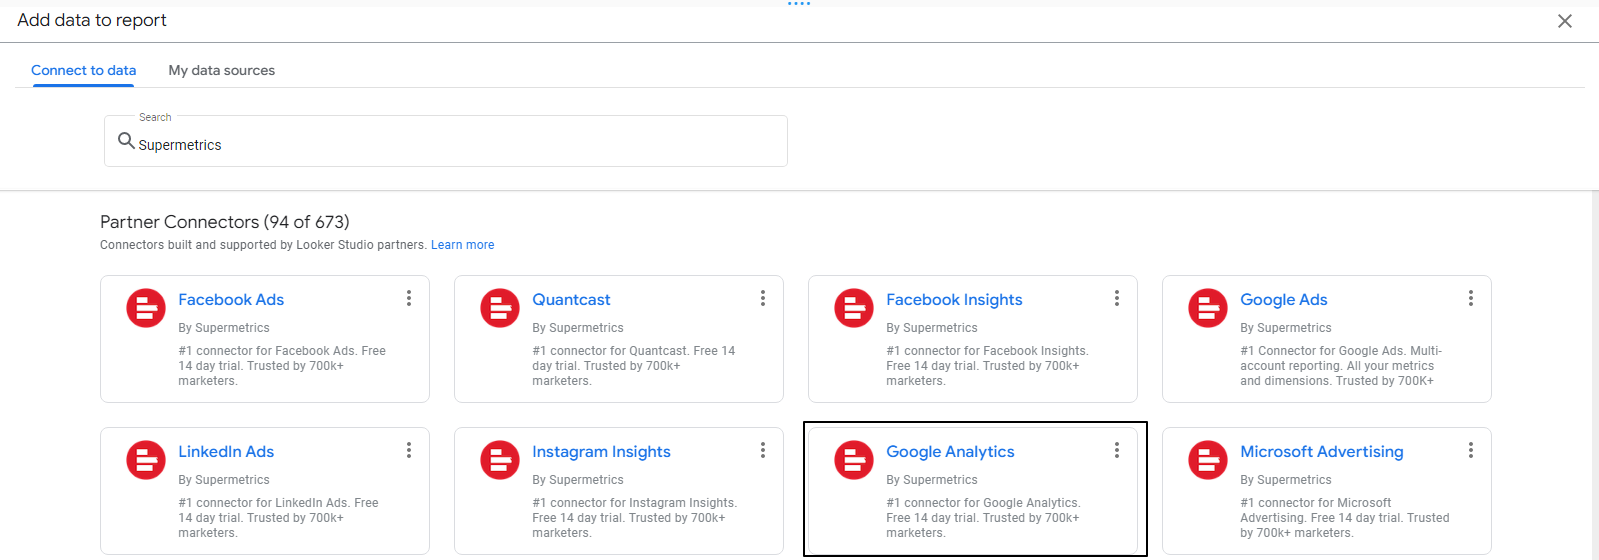Open the Learn more link
This screenshot has height=560, width=1599.
click(x=462, y=245)
